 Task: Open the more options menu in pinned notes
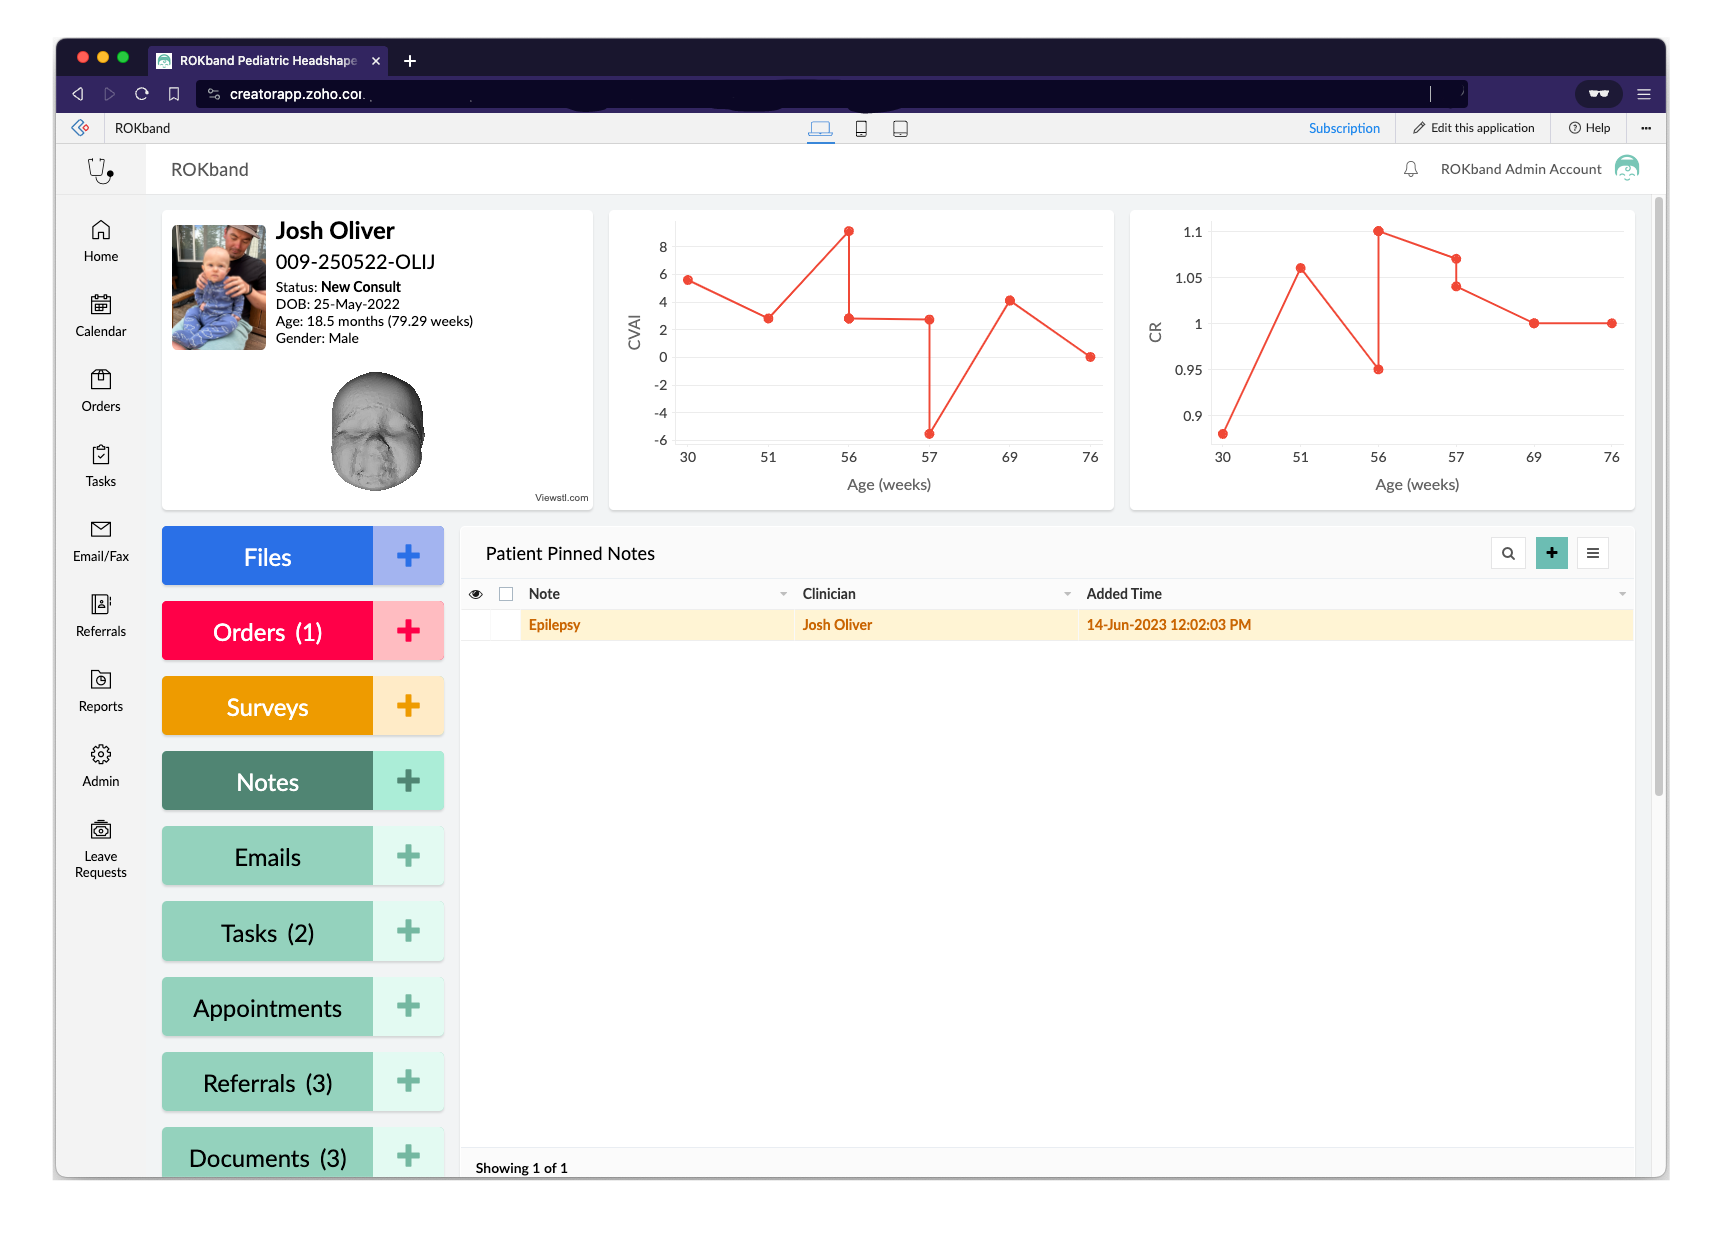pyautogui.click(x=1592, y=552)
